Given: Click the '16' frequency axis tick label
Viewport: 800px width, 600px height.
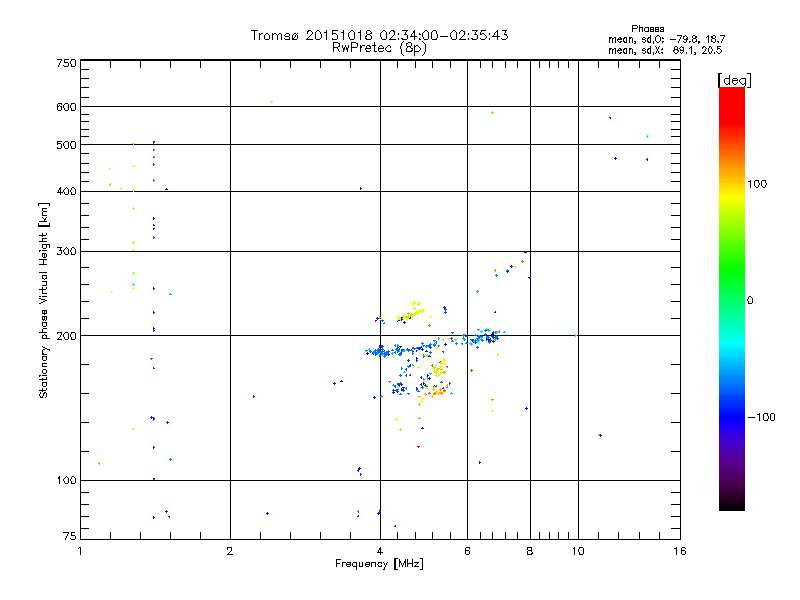Looking at the screenshot, I should [680, 551].
